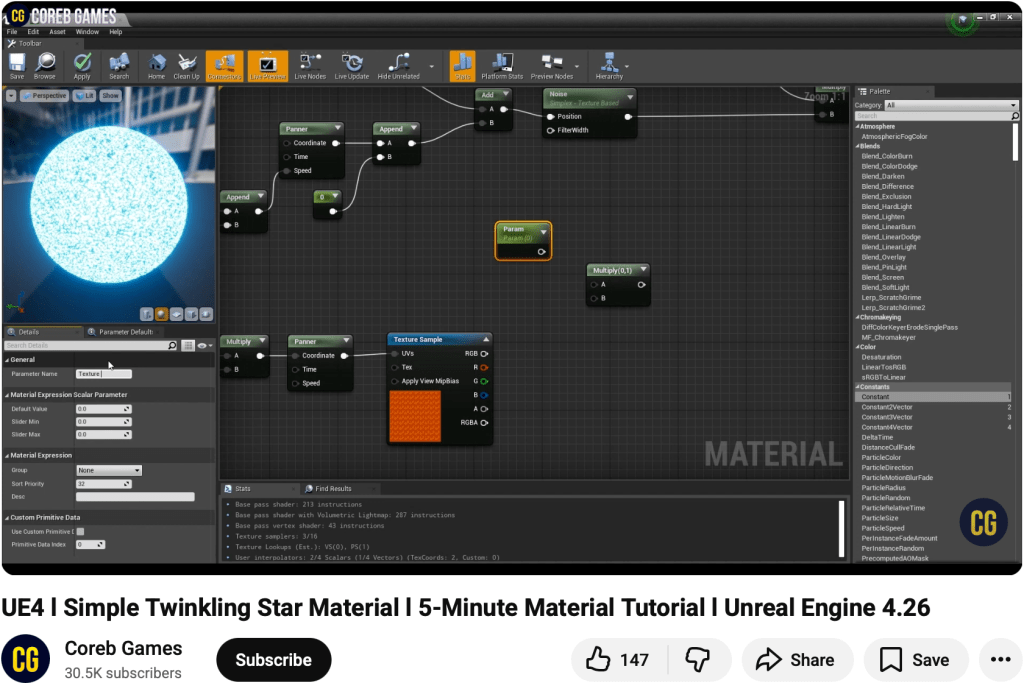Toggle Live Preview in the toolbar

tap(267, 65)
